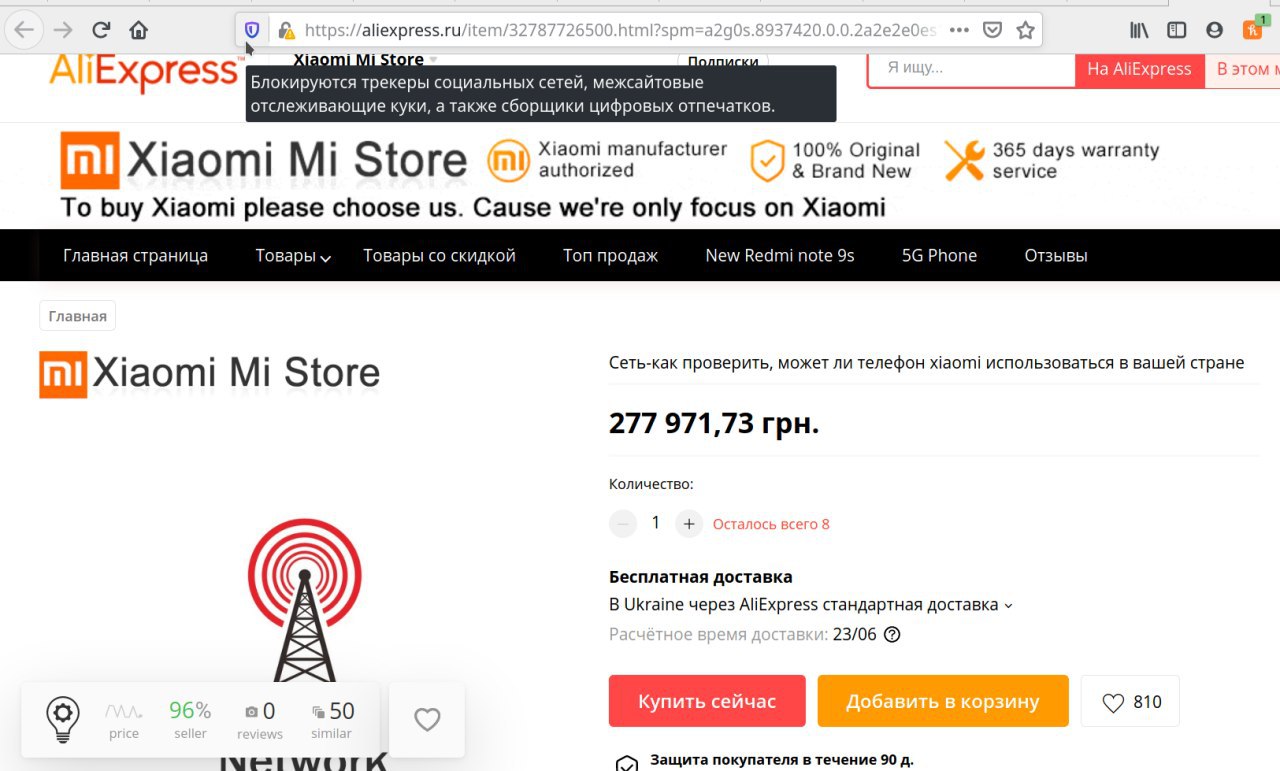Click the price '277 971,73 грн.'

pyautogui.click(x=714, y=423)
